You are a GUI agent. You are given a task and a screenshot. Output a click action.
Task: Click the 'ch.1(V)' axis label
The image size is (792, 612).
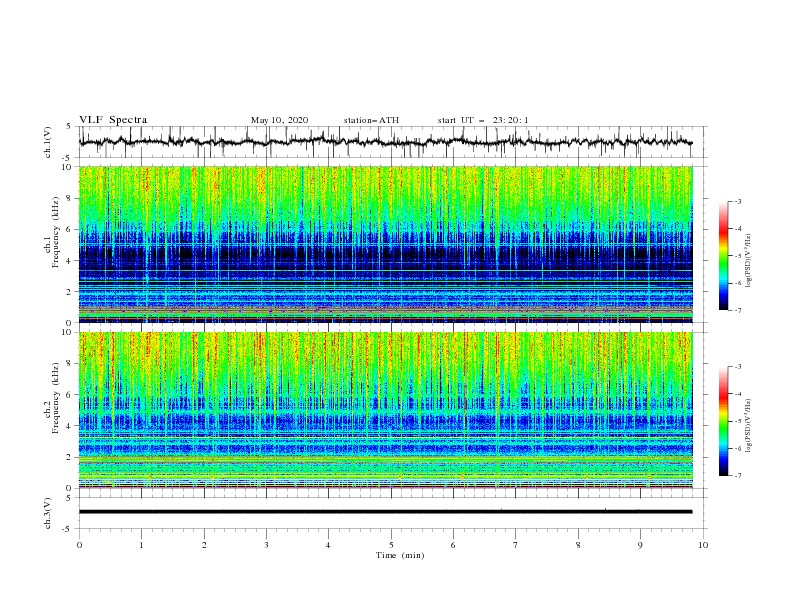pos(48,142)
